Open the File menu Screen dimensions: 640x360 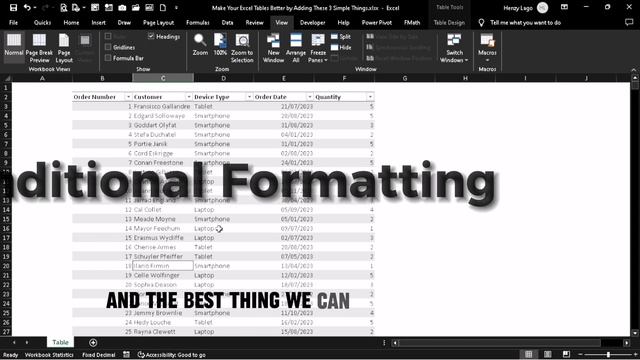[13, 22]
